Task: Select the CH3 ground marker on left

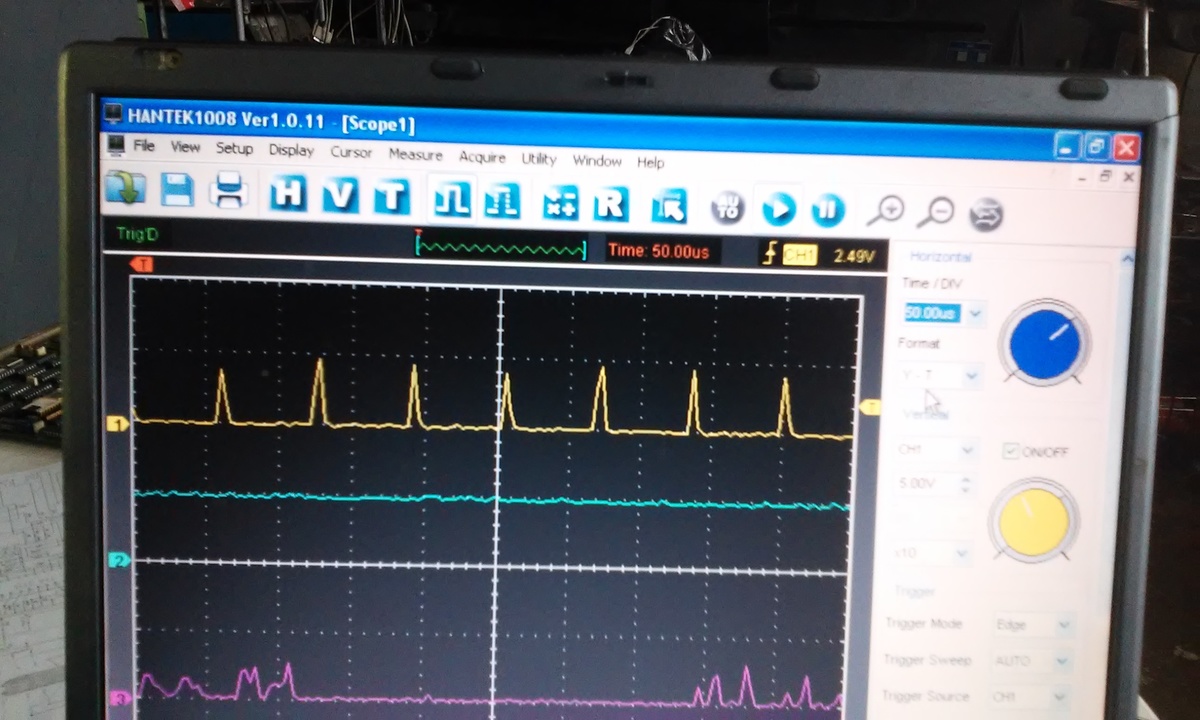Action: coord(120,699)
